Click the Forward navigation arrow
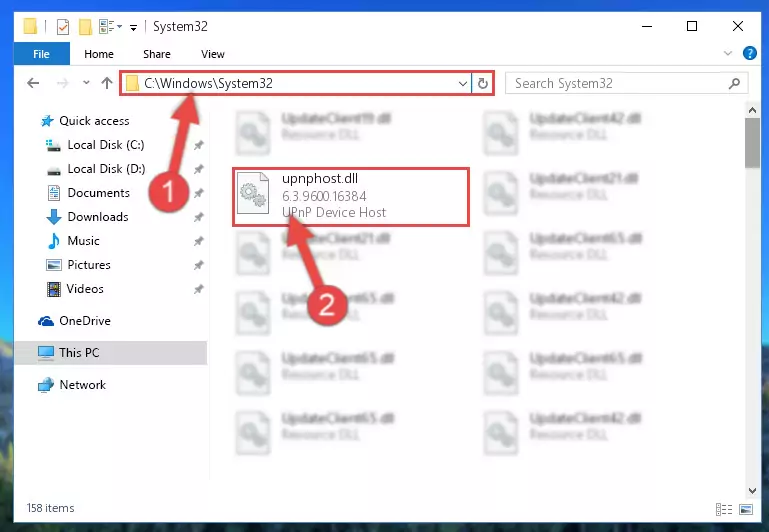 62,83
